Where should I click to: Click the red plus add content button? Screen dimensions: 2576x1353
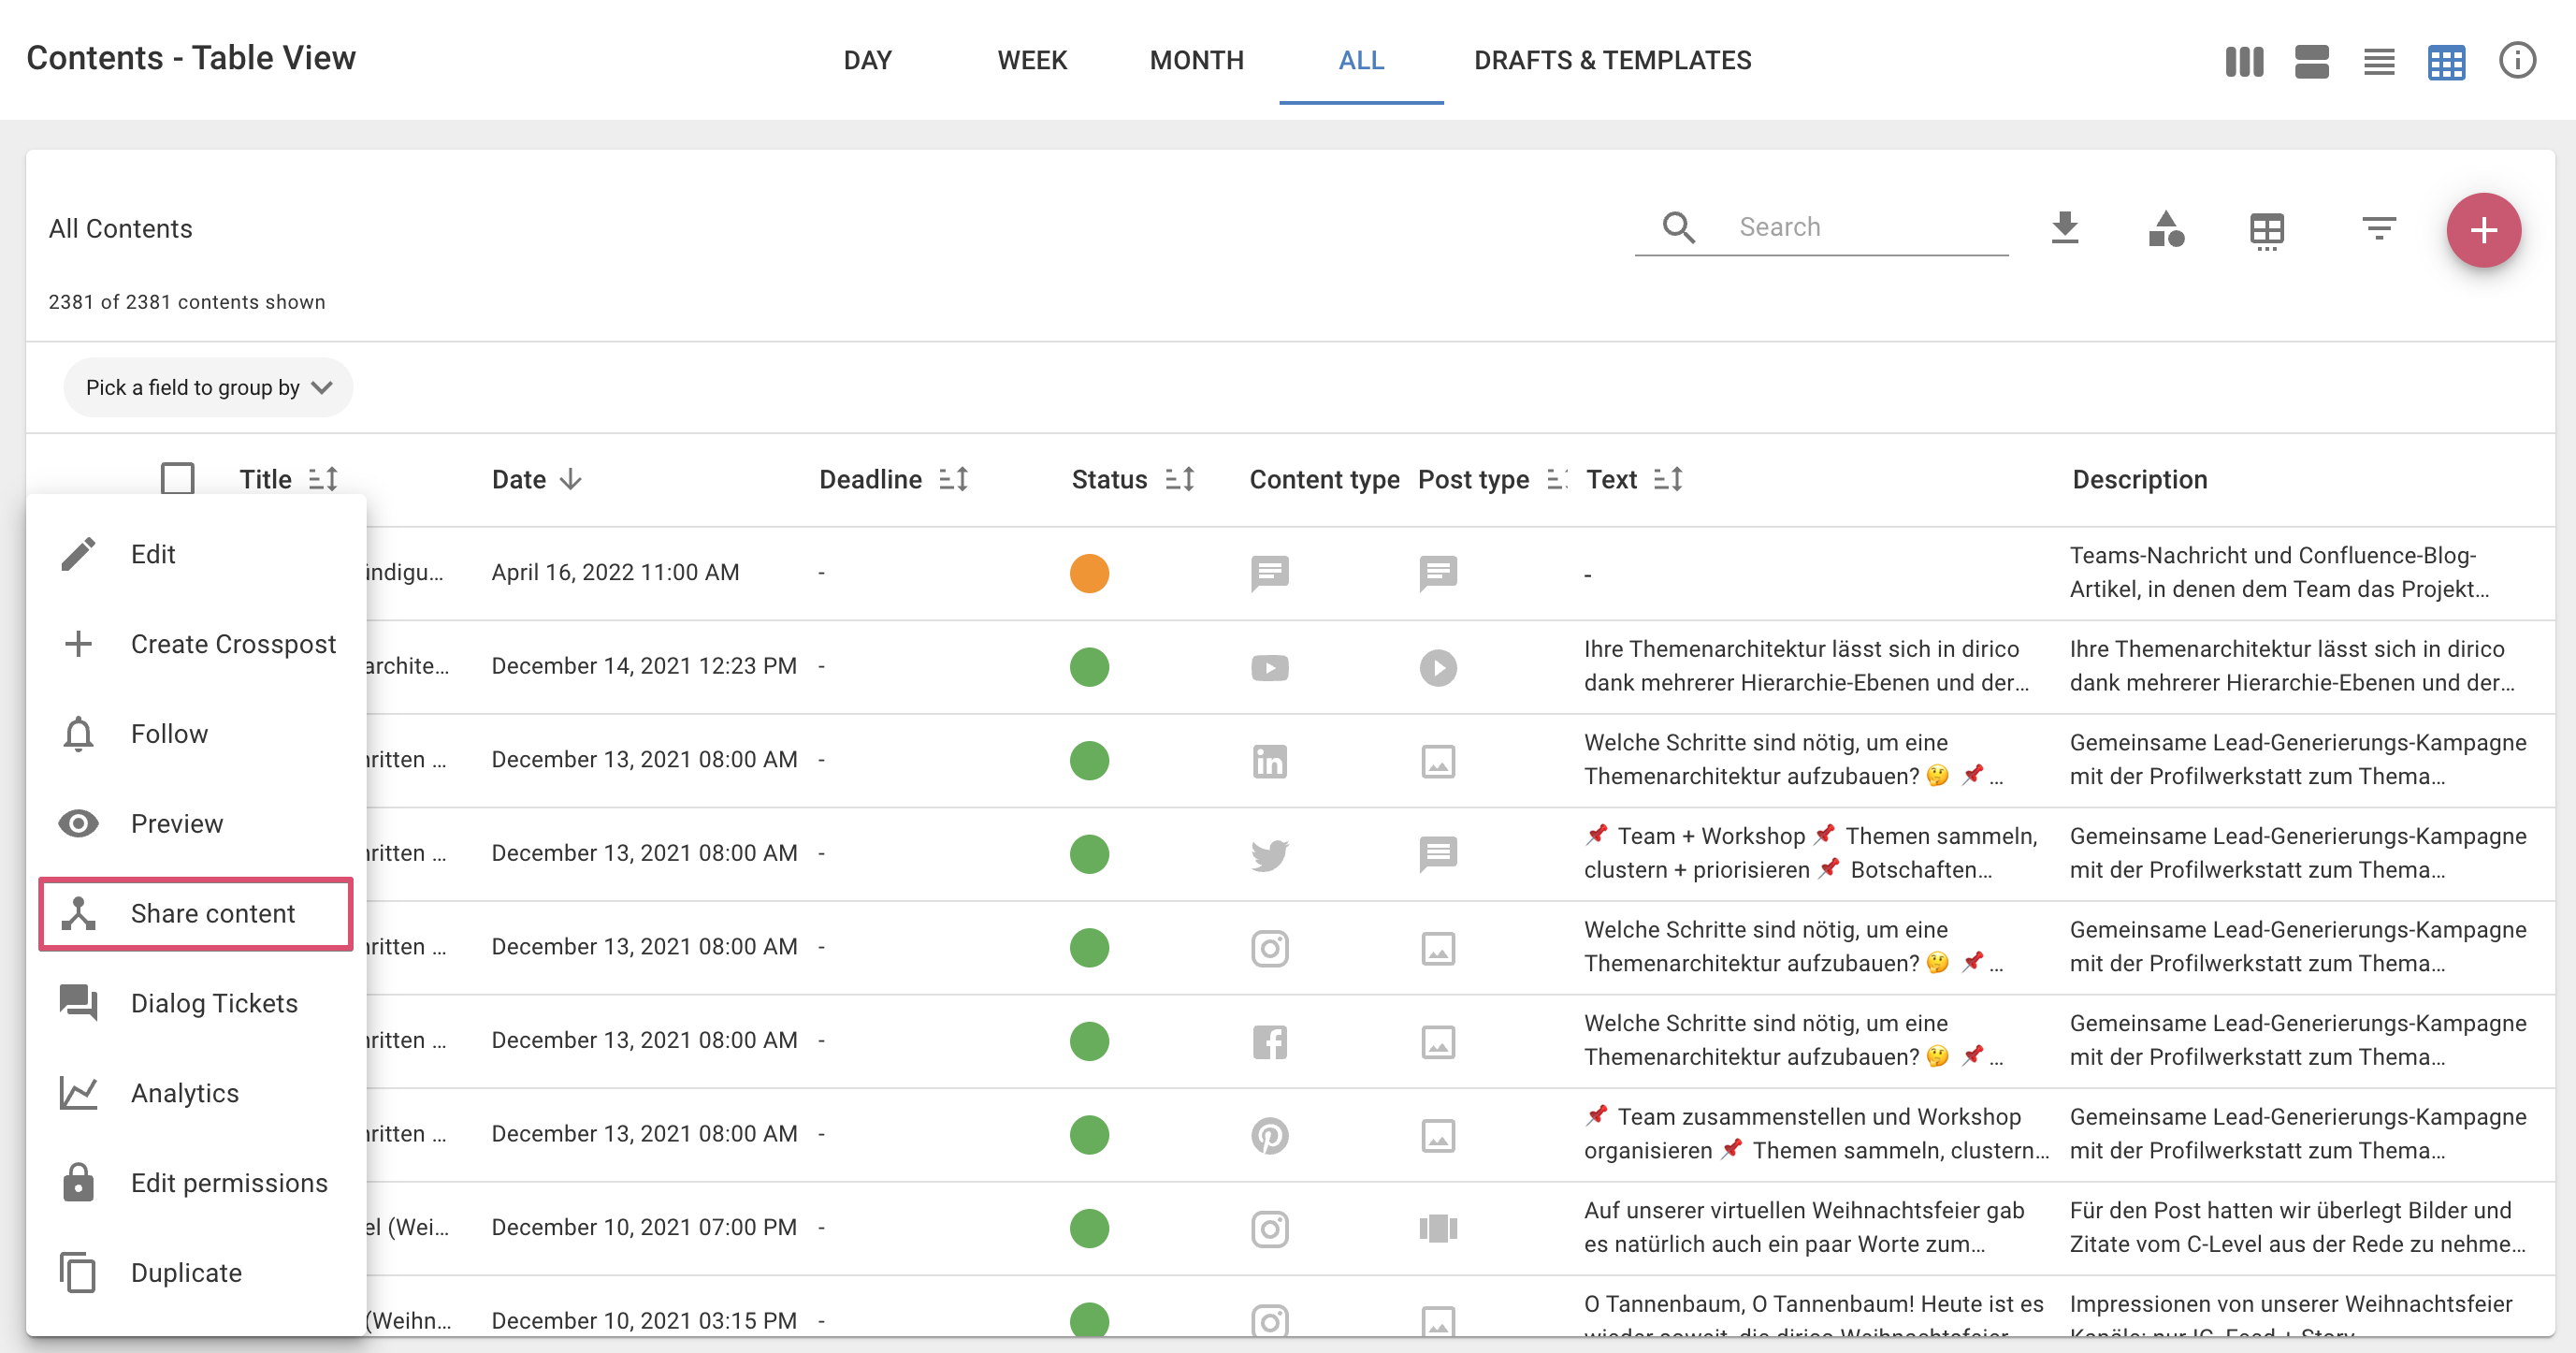tap(2484, 230)
